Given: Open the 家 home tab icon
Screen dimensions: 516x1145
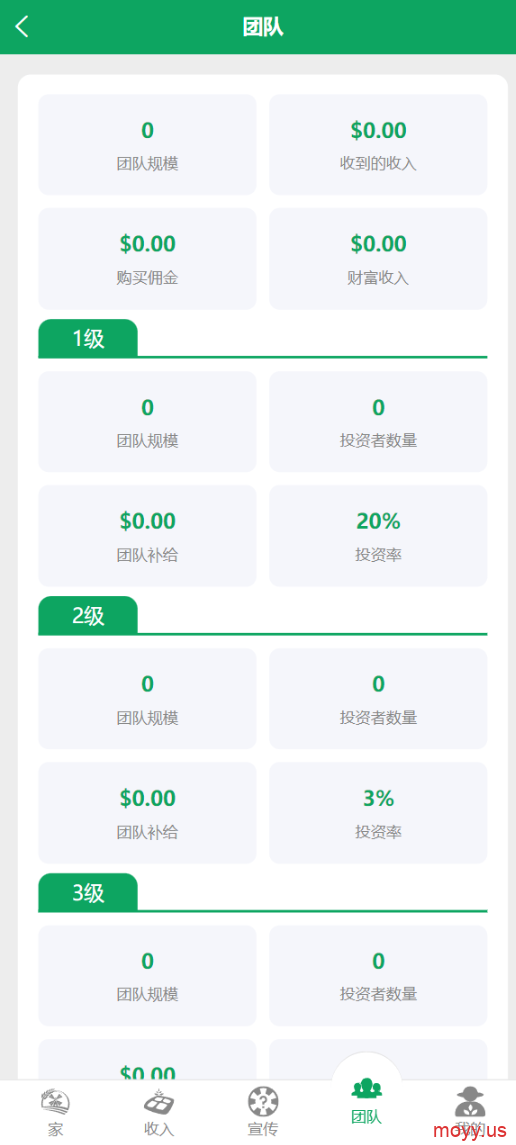Looking at the screenshot, I should [55, 1100].
